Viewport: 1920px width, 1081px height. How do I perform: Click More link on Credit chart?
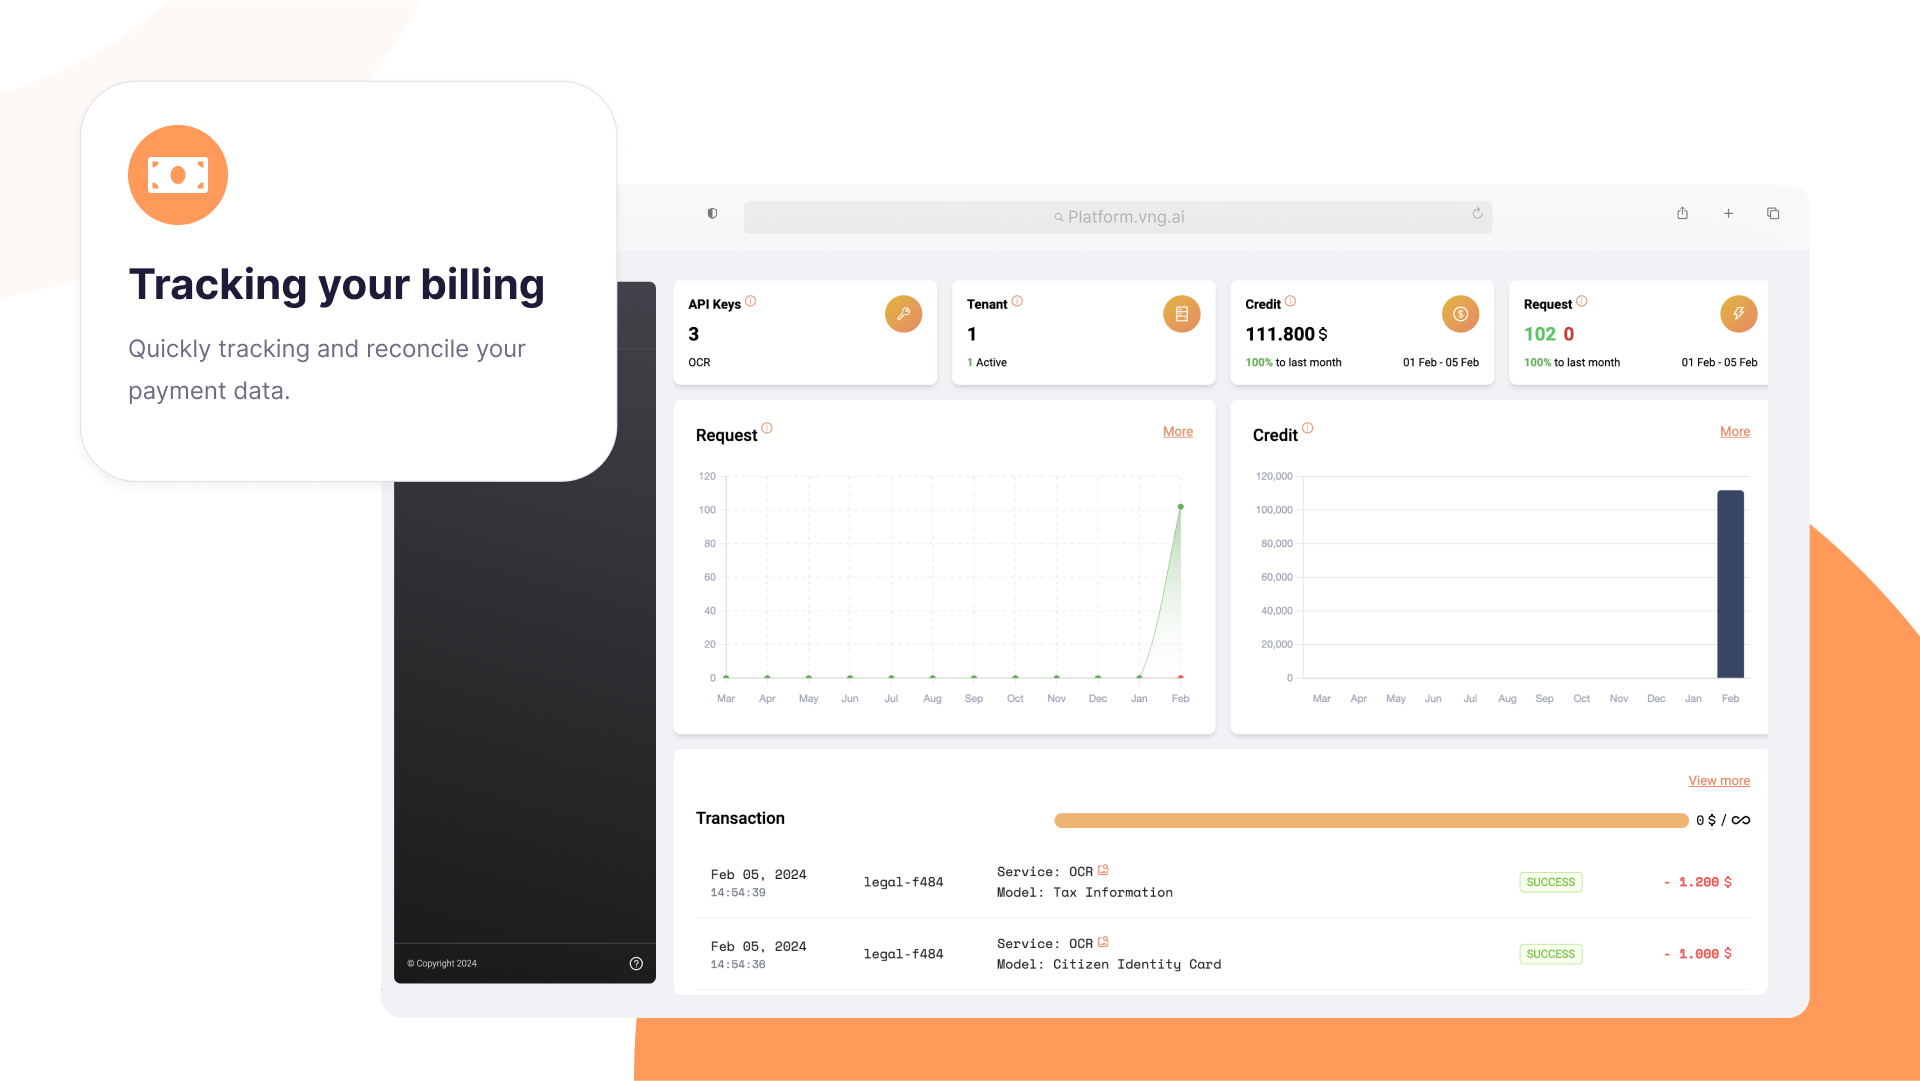pos(1734,432)
